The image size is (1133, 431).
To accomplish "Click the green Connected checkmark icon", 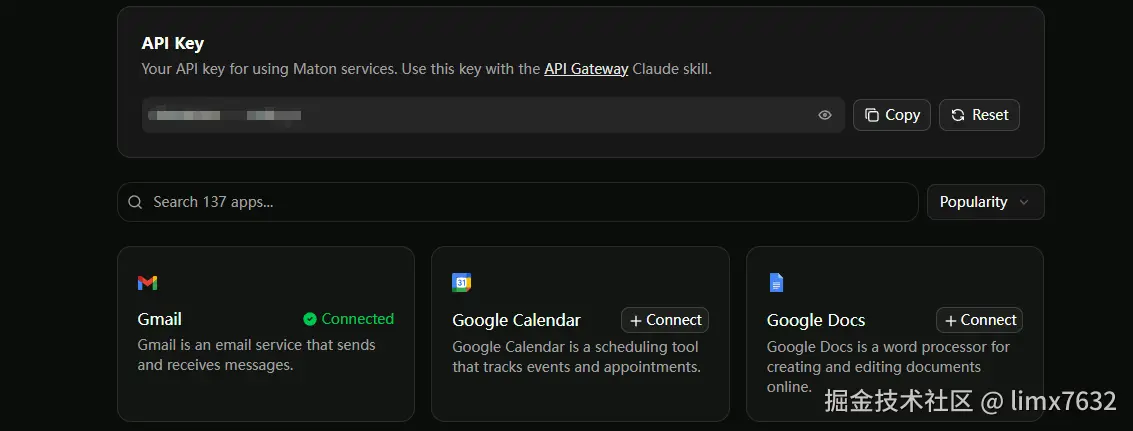I will click(310, 319).
